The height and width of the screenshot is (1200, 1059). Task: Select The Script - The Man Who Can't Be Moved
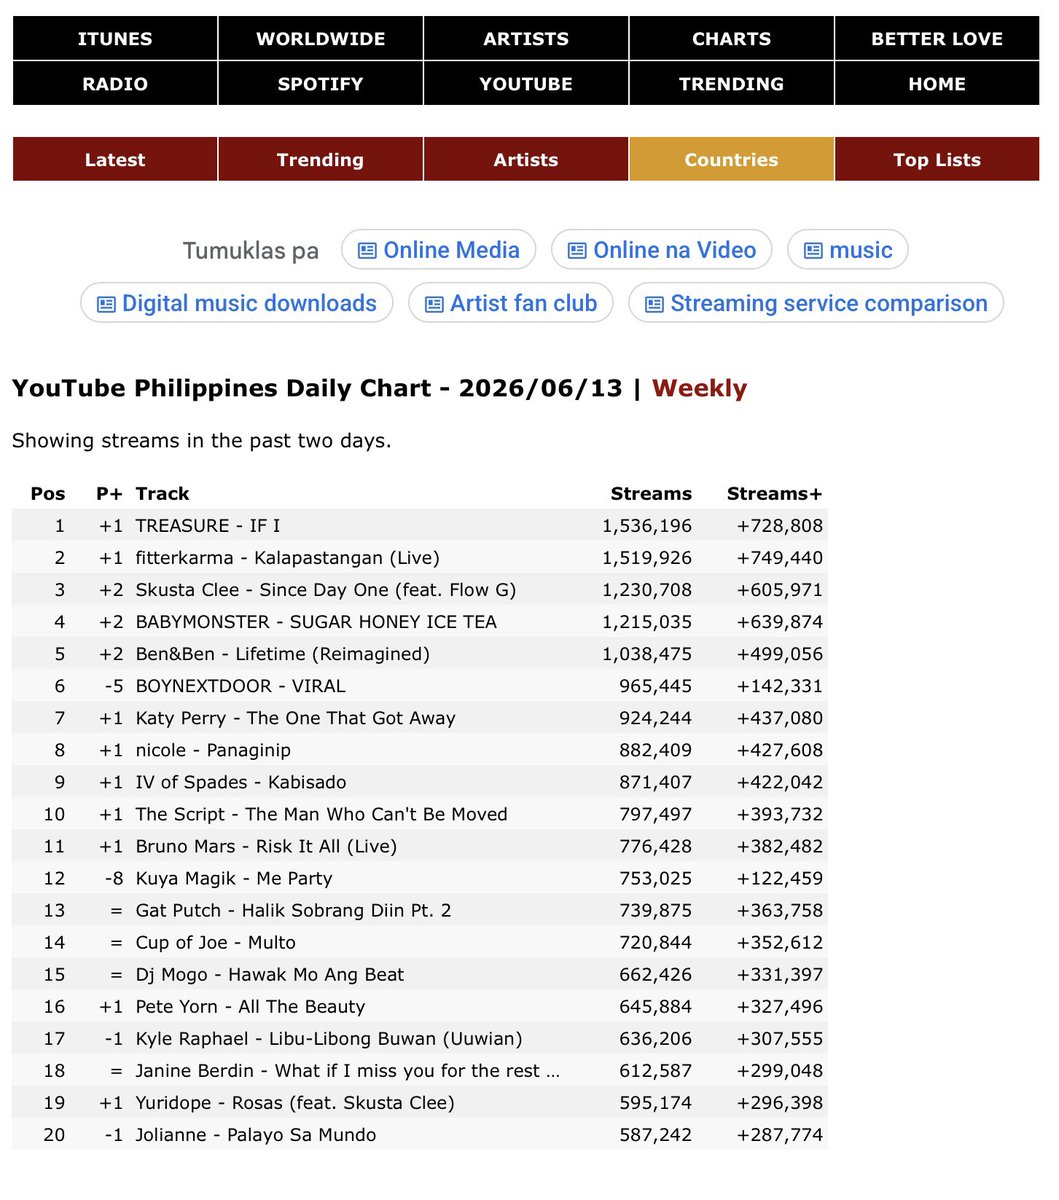322,814
